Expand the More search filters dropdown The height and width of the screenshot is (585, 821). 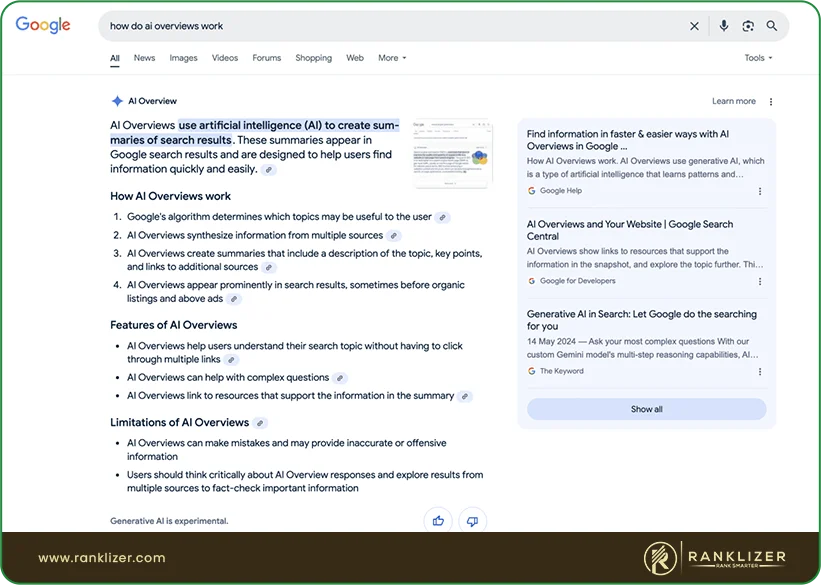[392, 58]
